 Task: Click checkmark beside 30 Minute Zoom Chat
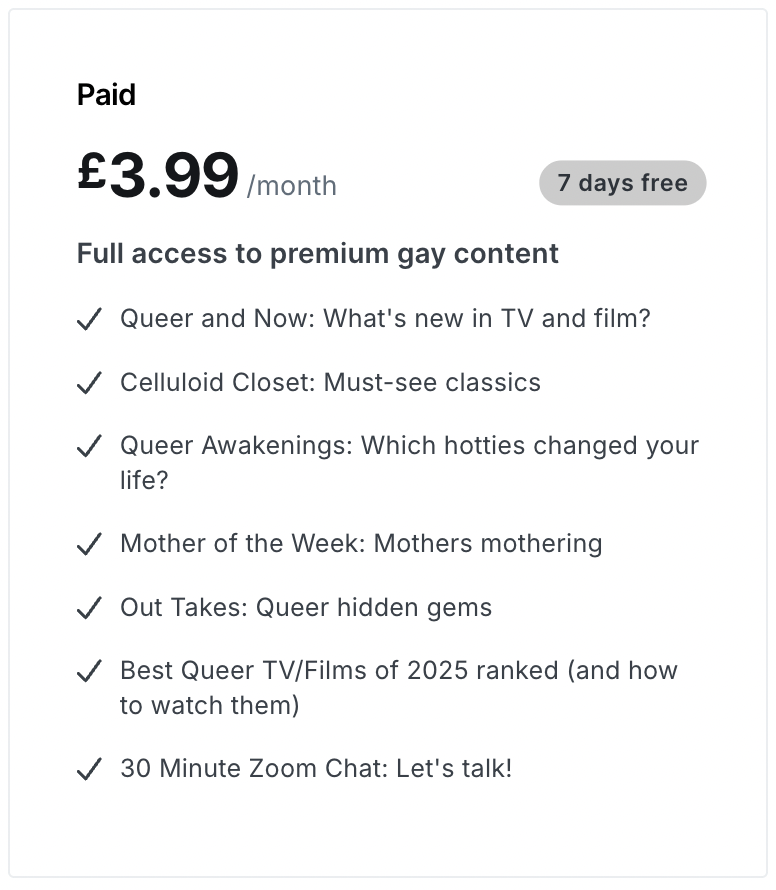click(90, 770)
